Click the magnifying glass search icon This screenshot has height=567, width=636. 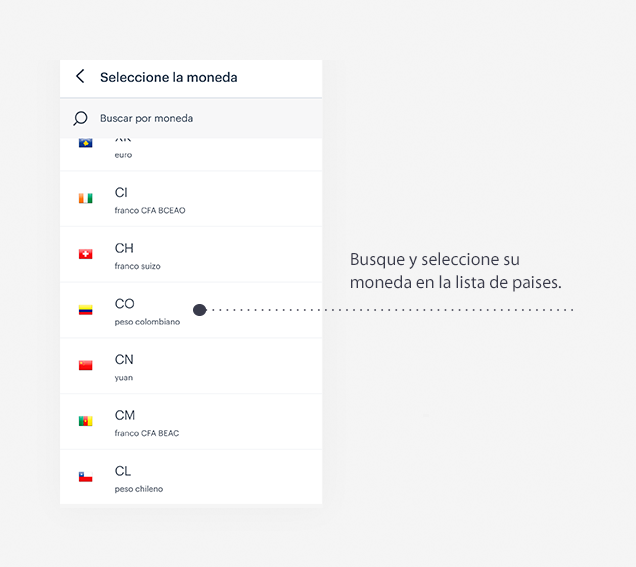click(x=80, y=118)
